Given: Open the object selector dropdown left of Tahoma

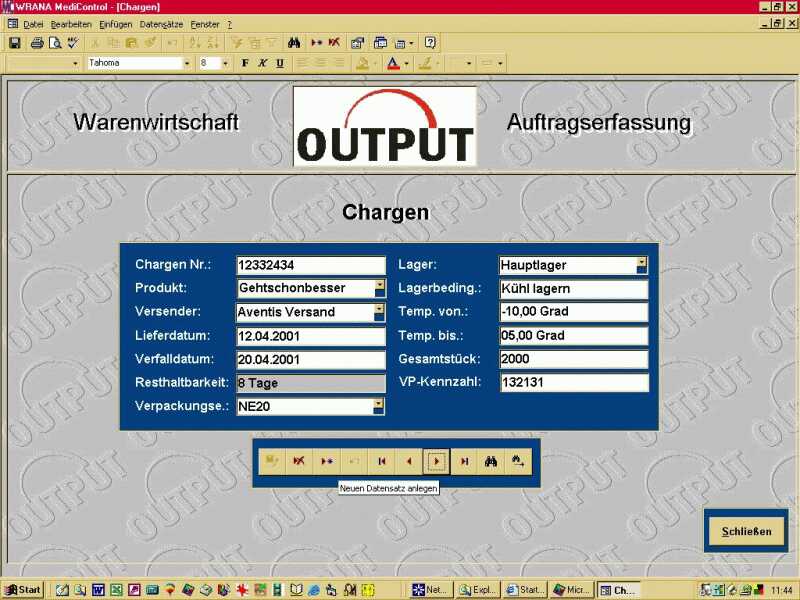Looking at the screenshot, I should click(76, 63).
